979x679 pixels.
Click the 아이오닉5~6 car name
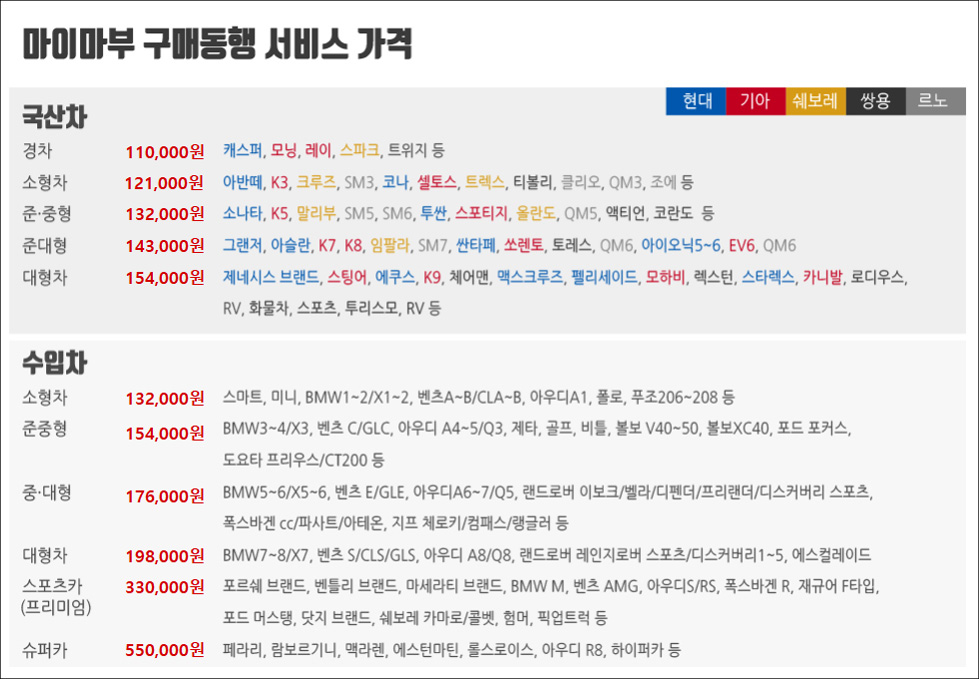[681, 245]
